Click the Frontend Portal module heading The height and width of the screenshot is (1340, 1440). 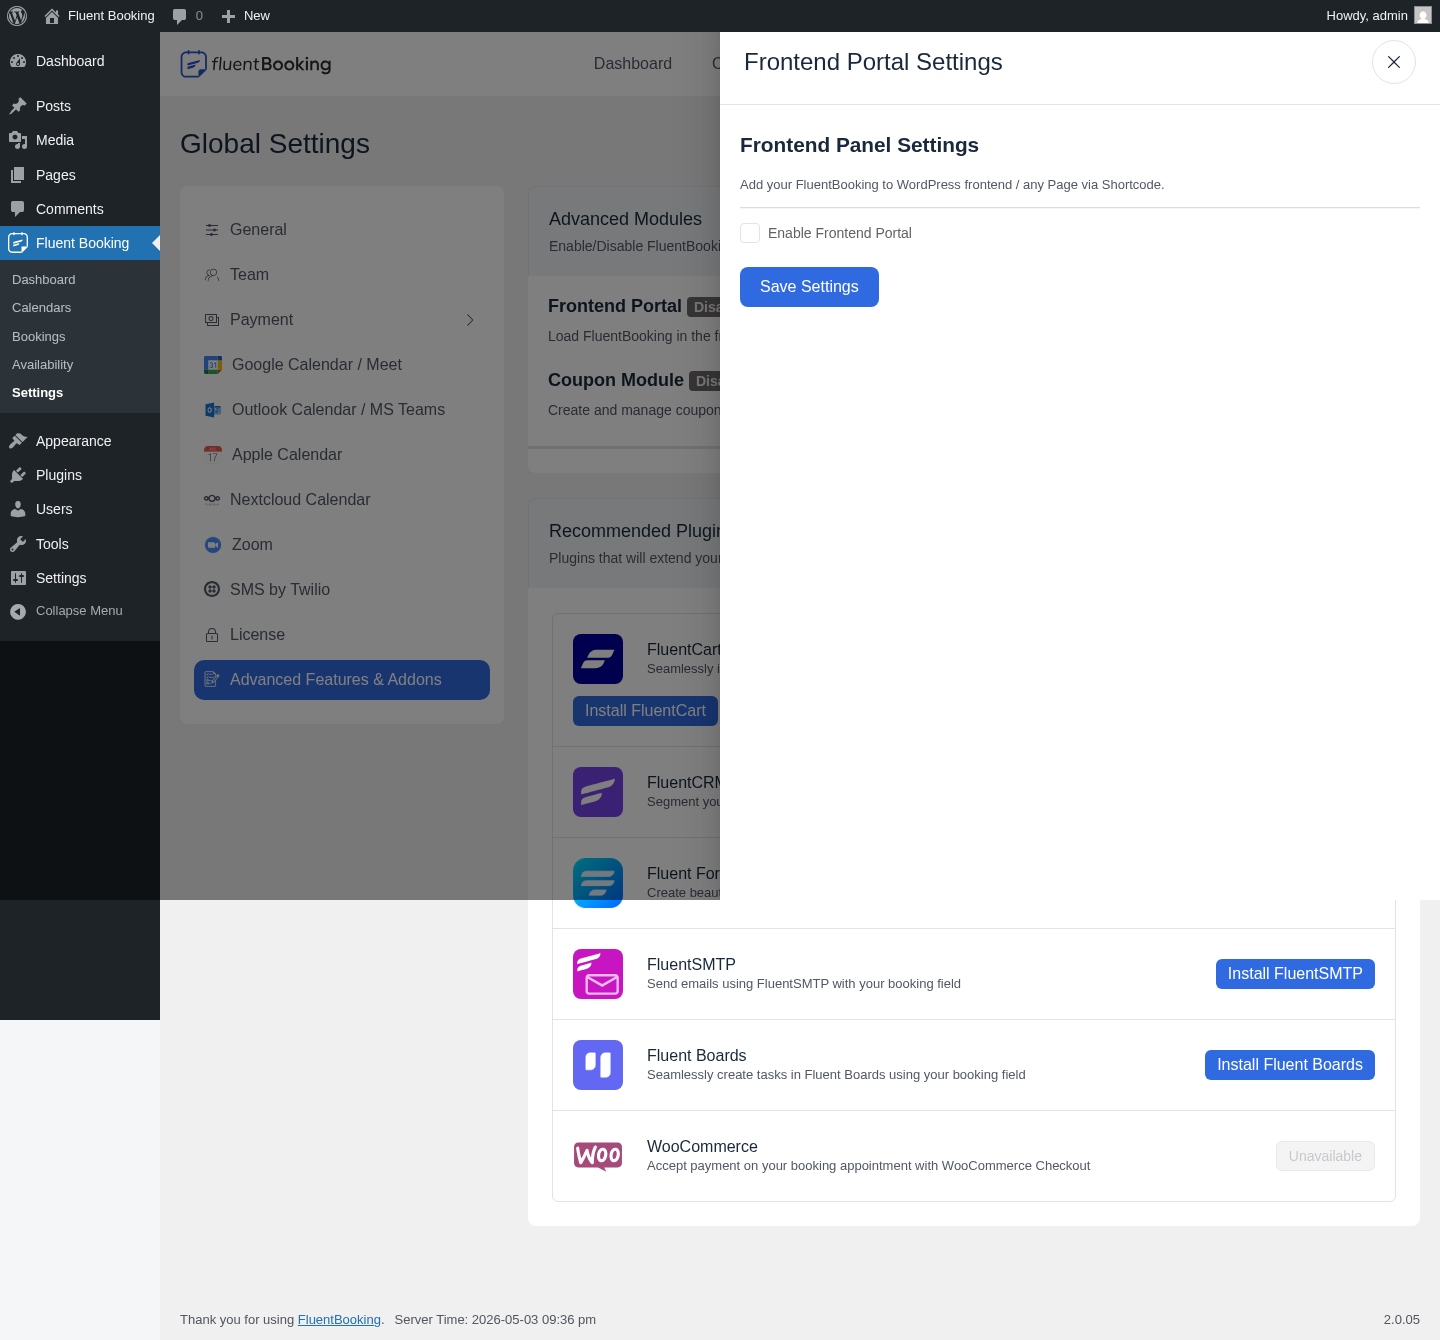pyautogui.click(x=615, y=306)
